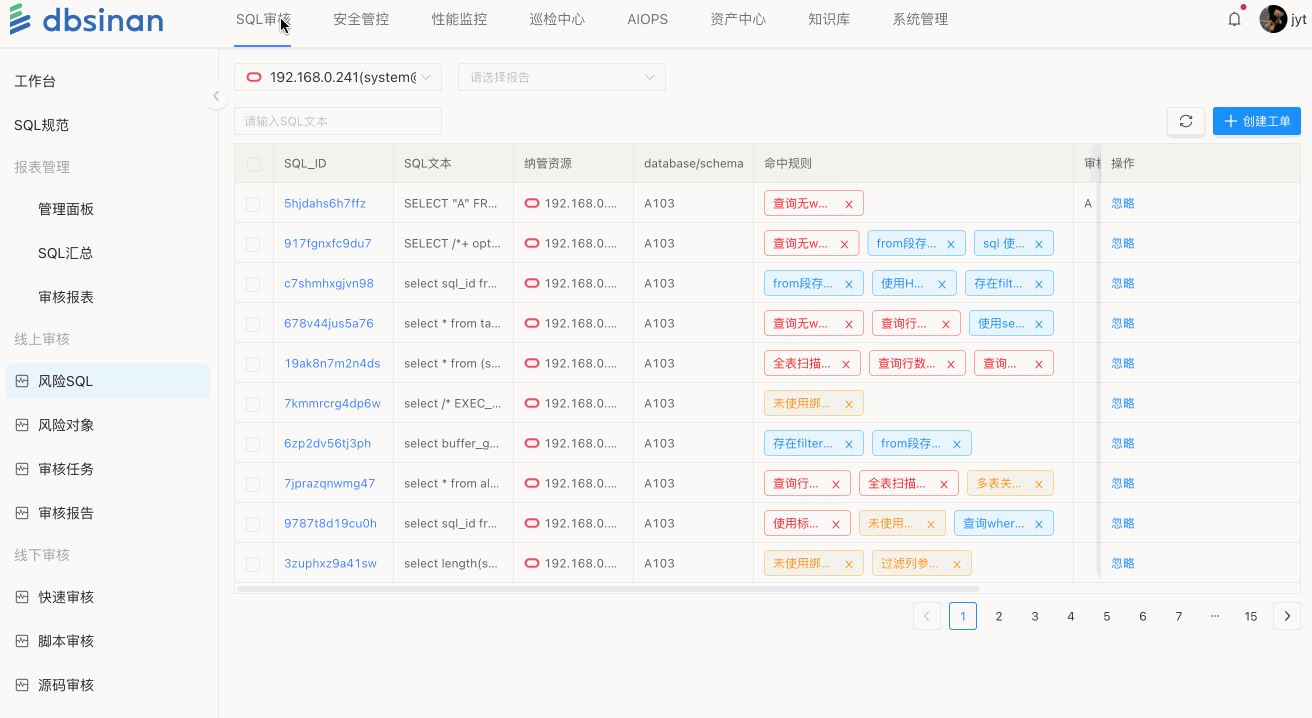This screenshot has width=1312, height=718.
Task: Toggle the select-all checkbox in table header
Action: click(253, 164)
